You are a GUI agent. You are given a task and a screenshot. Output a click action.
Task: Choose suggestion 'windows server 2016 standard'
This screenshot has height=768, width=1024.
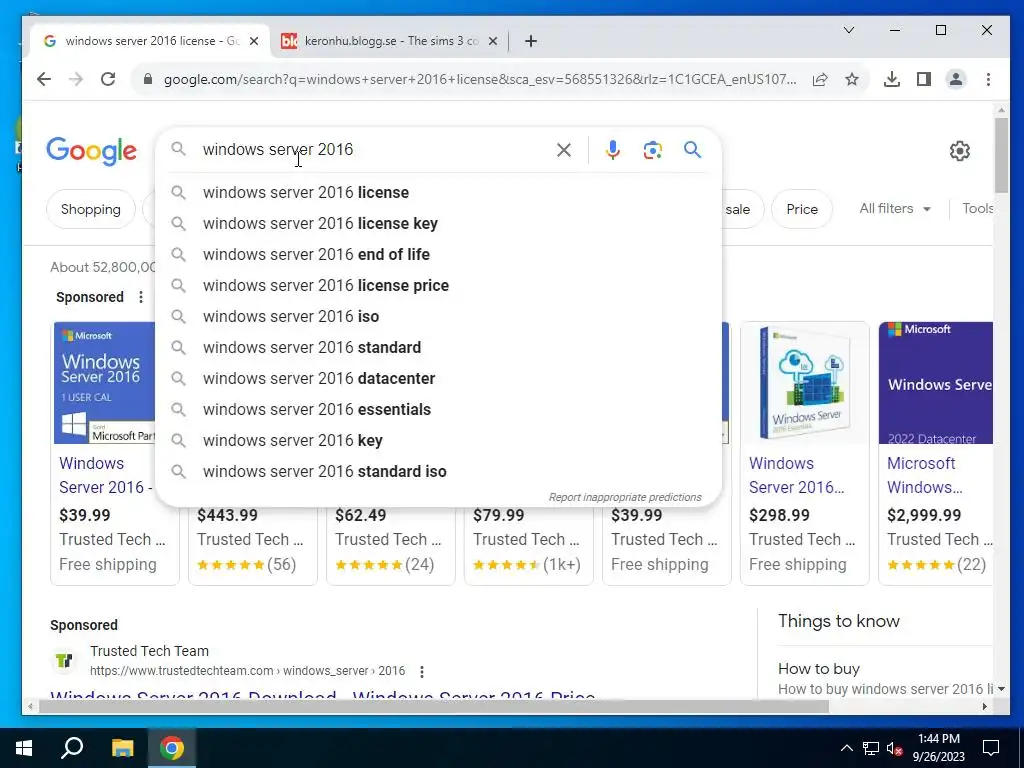(438, 347)
